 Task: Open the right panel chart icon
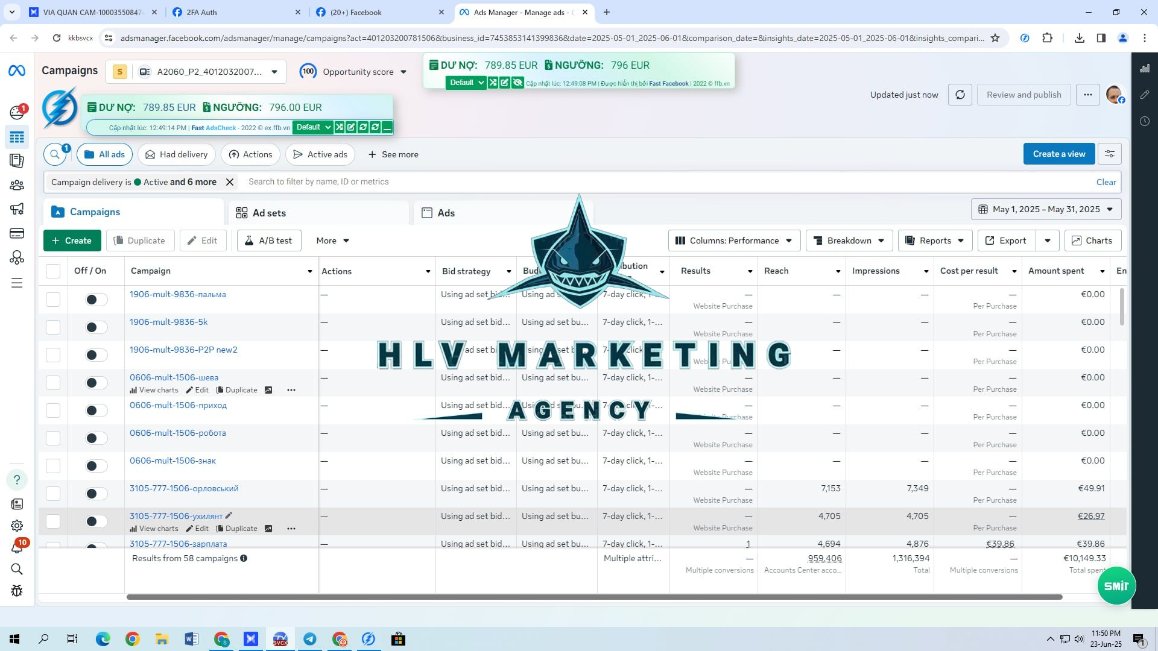1145,68
